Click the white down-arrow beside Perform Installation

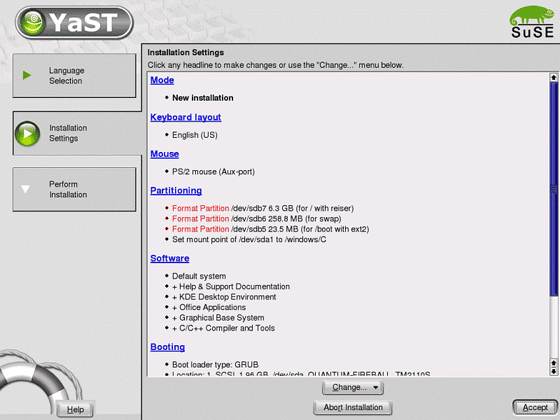click(x=25, y=189)
